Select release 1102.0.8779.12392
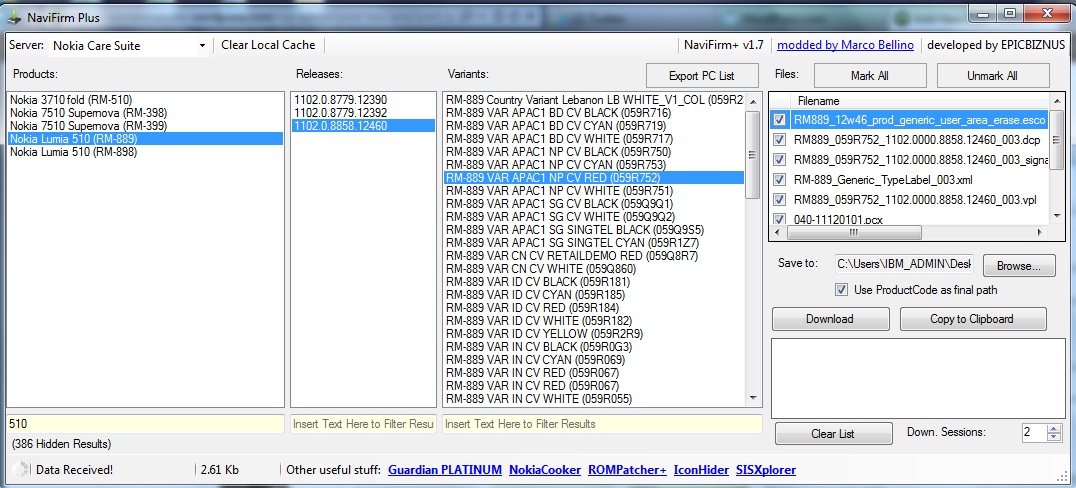The height and width of the screenshot is (488, 1076). tap(363, 113)
